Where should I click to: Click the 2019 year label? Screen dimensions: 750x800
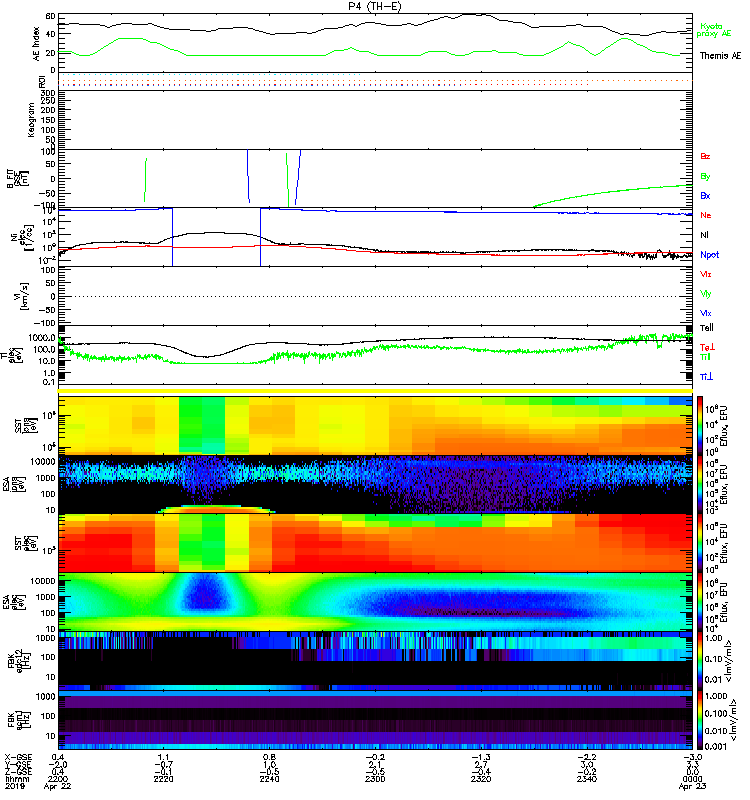[x=15, y=787]
